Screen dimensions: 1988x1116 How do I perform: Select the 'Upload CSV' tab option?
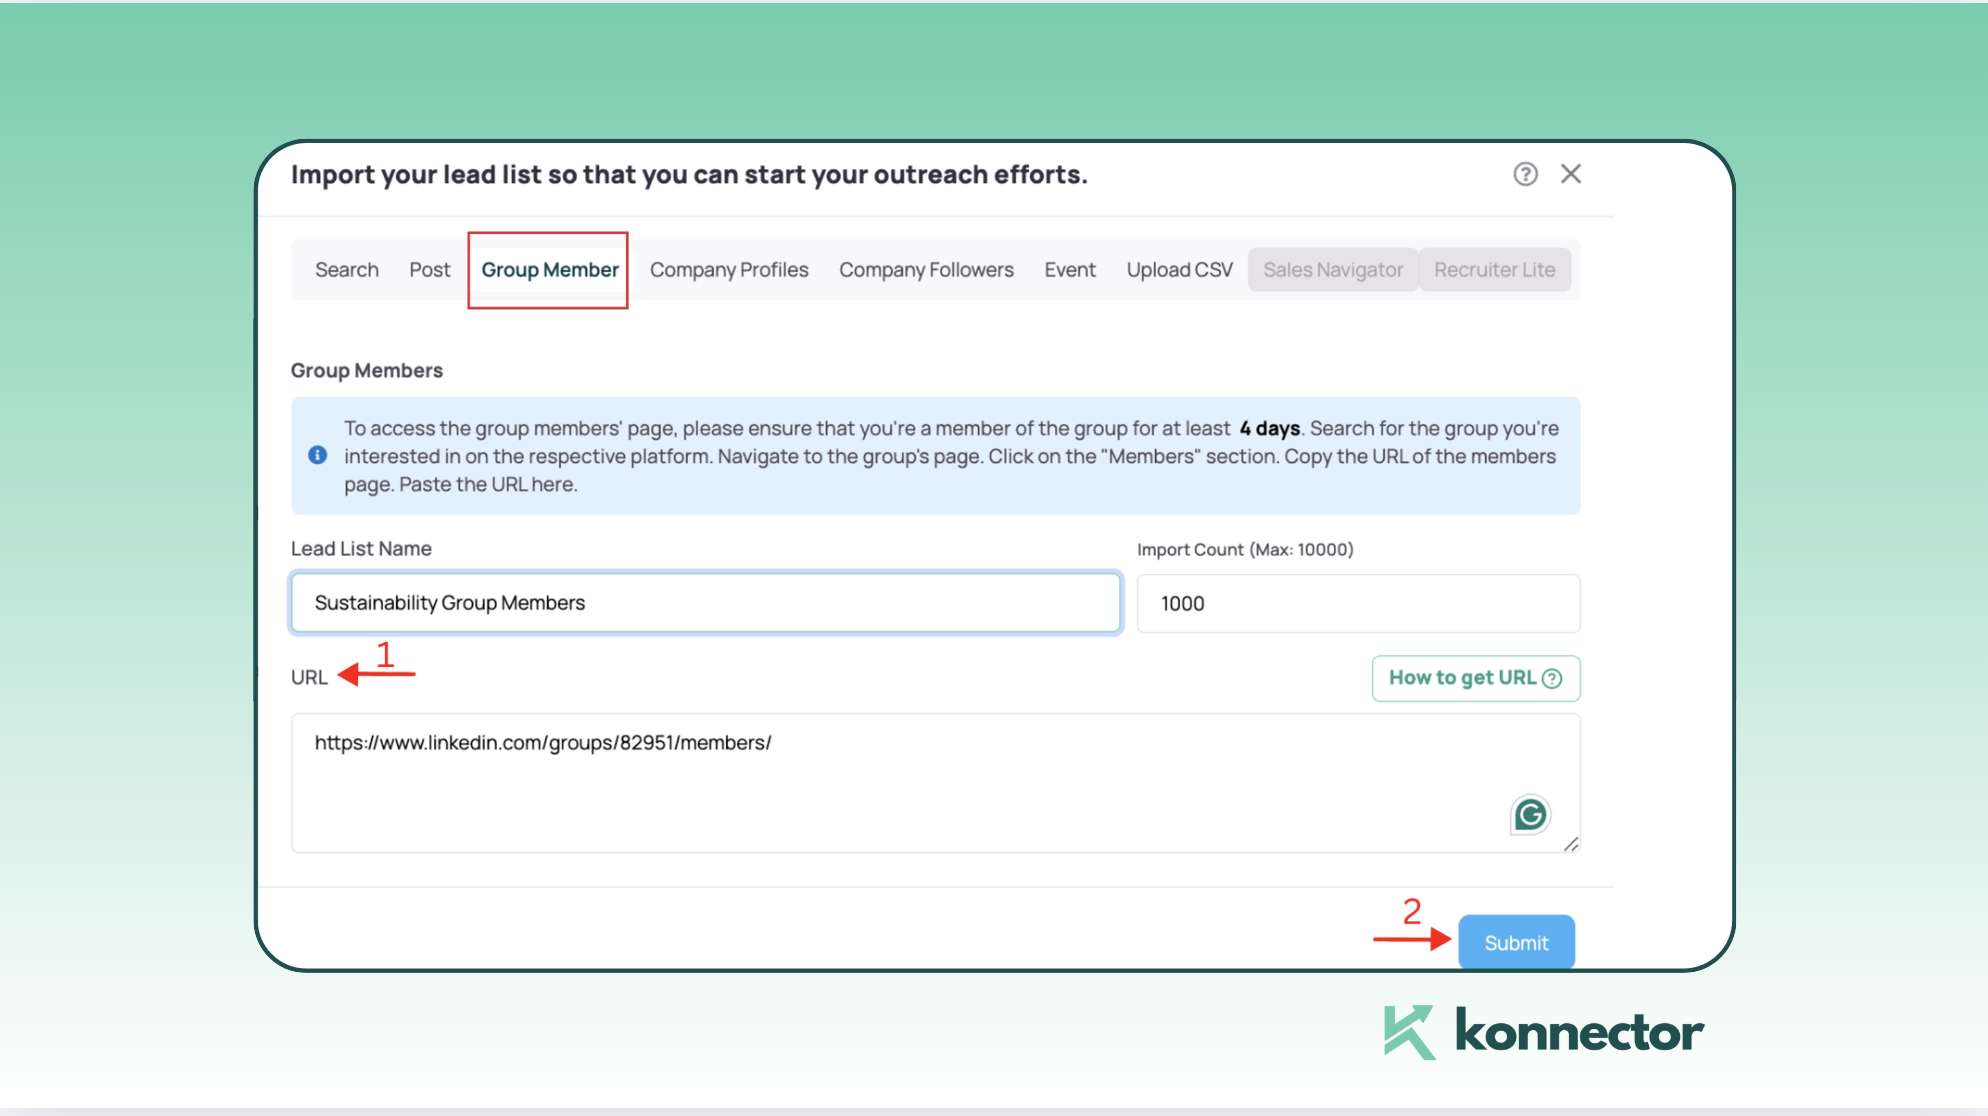pyautogui.click(x=1180, y=269)
